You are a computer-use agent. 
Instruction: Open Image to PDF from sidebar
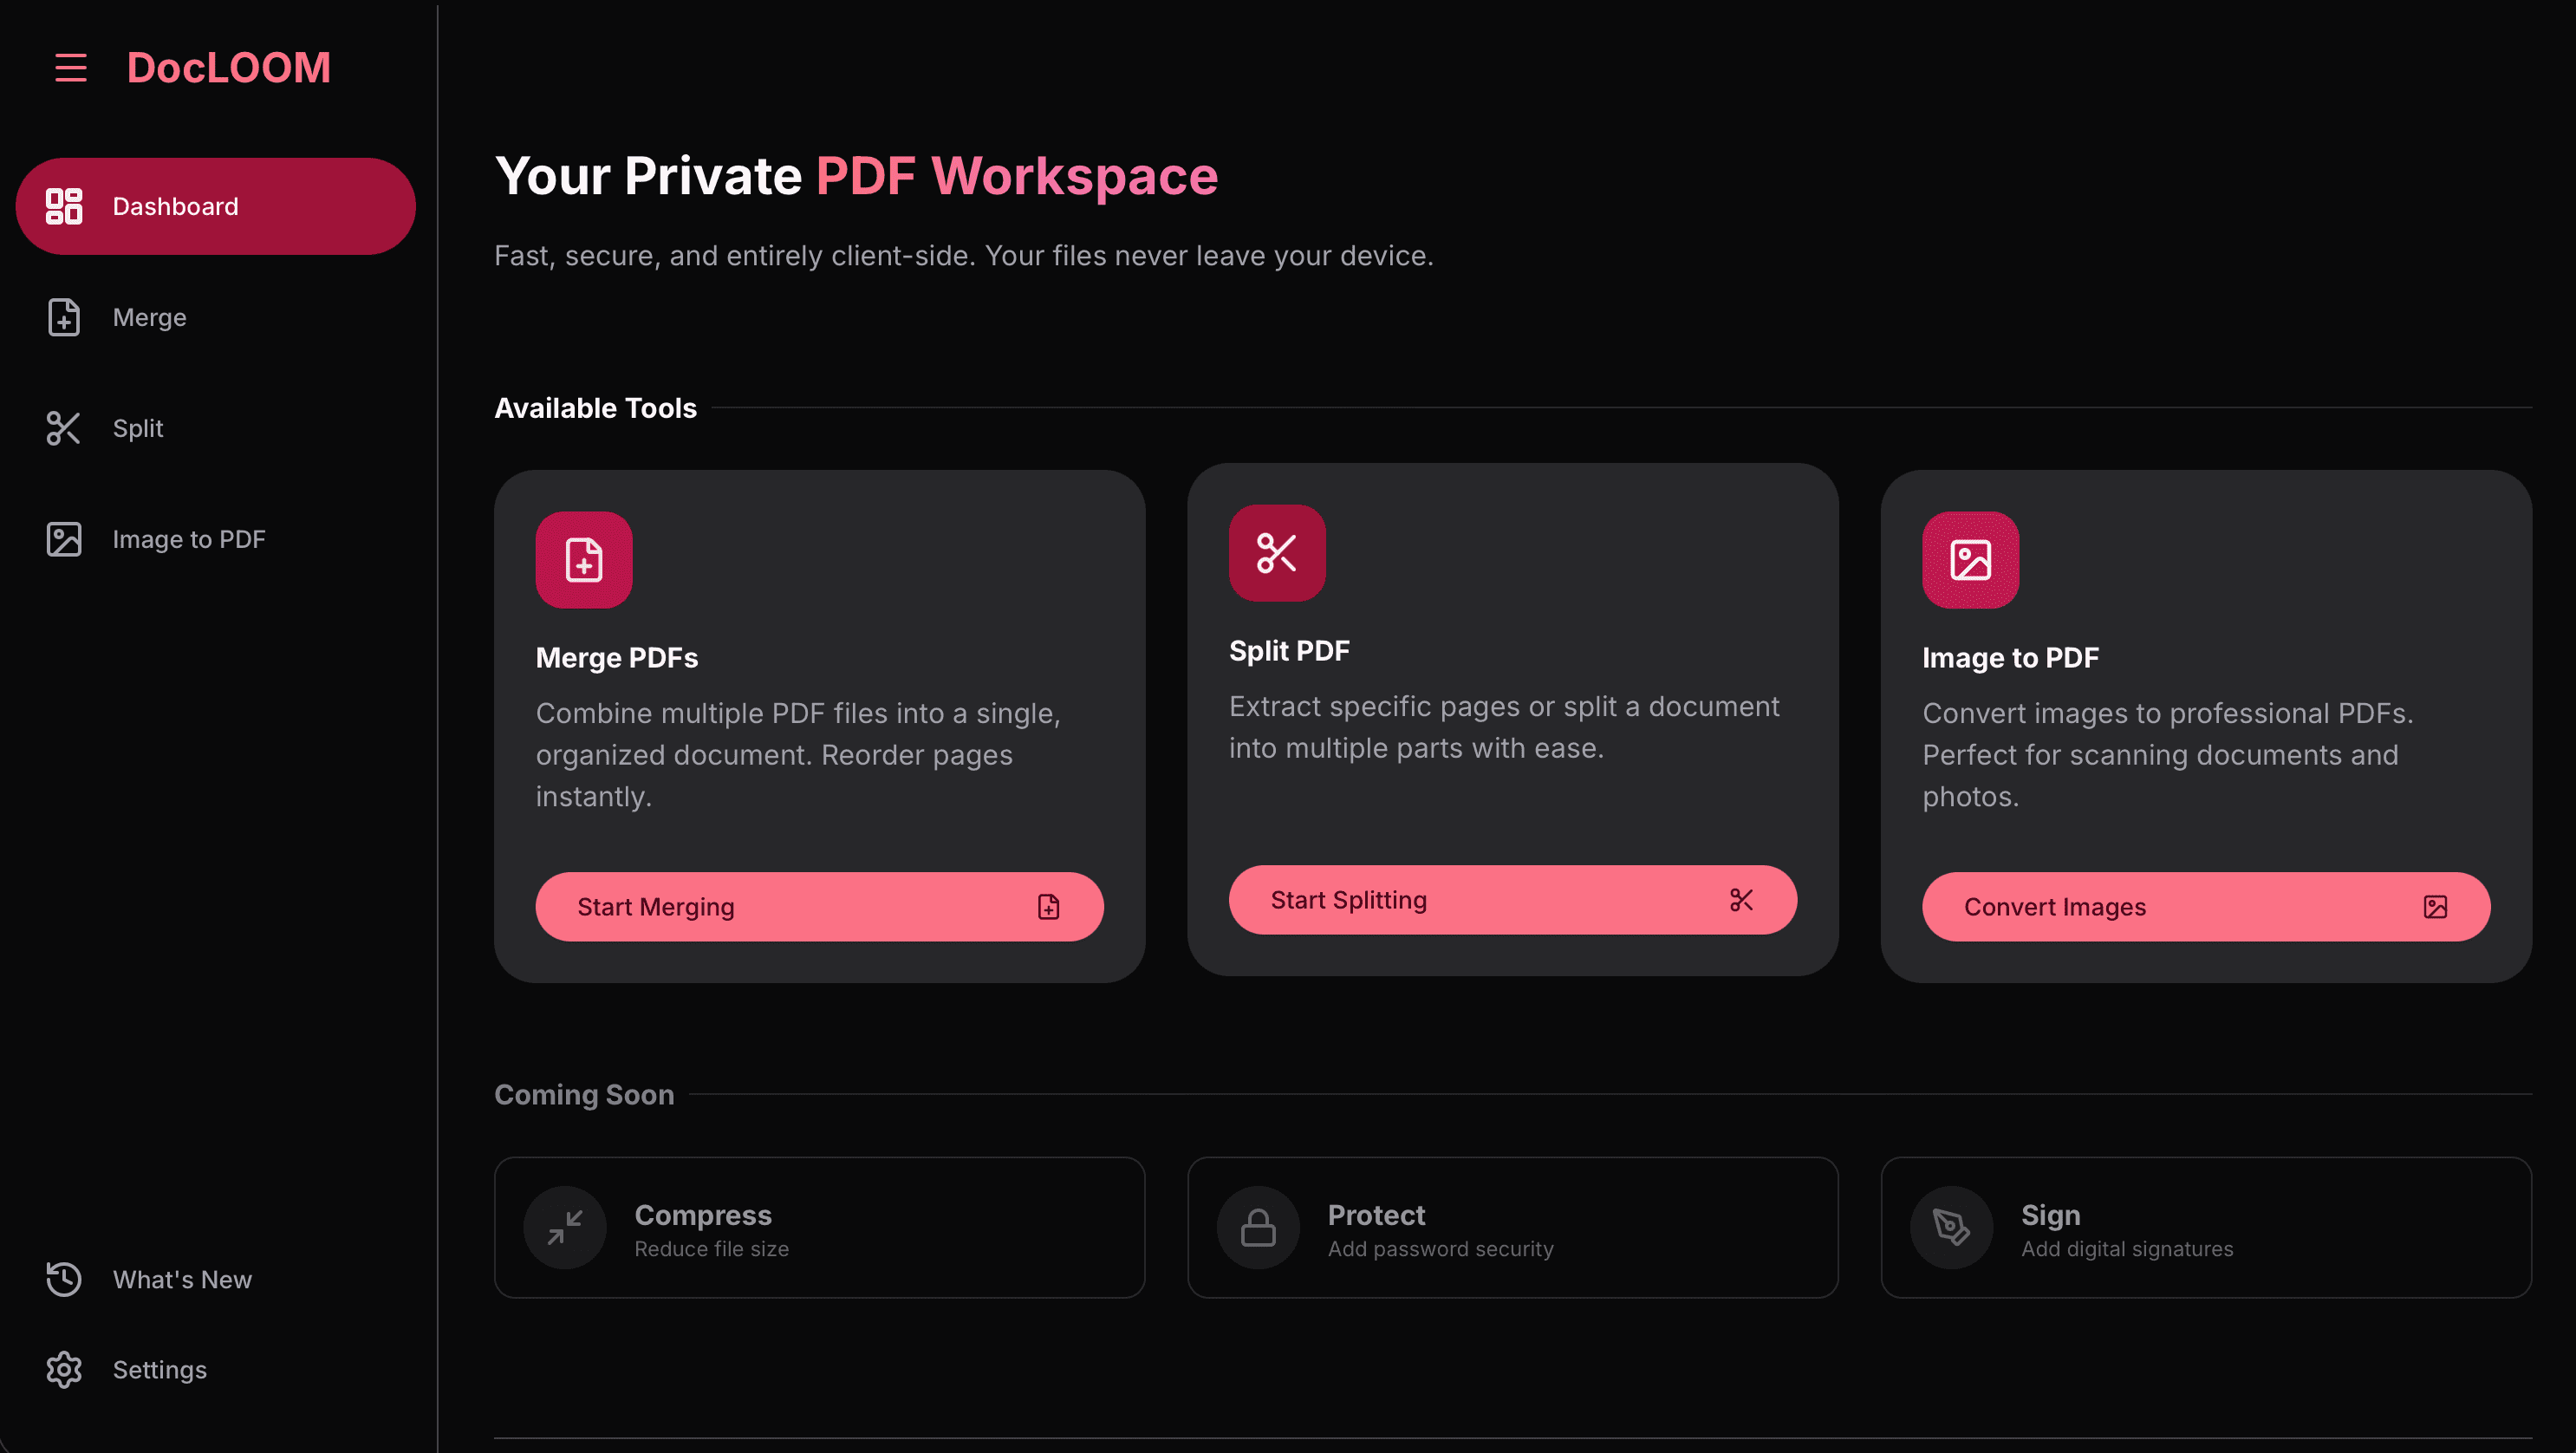click(x=188, y=539)
